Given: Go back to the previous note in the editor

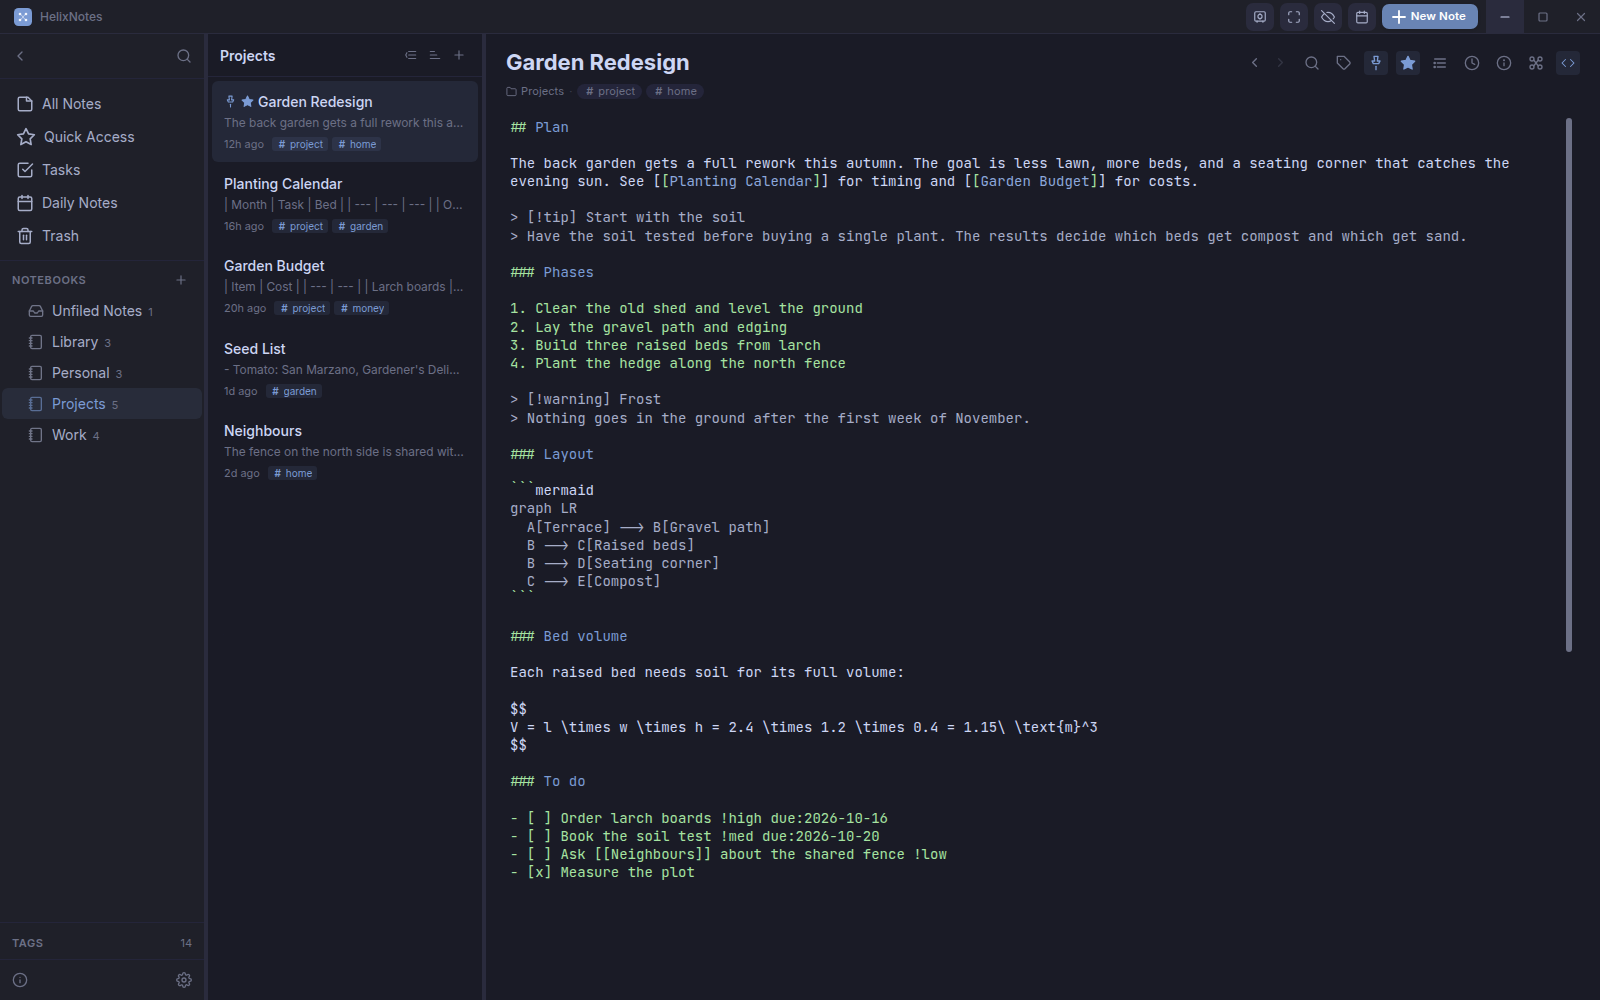Looking at the screenshot, I should pos(1255,63).
